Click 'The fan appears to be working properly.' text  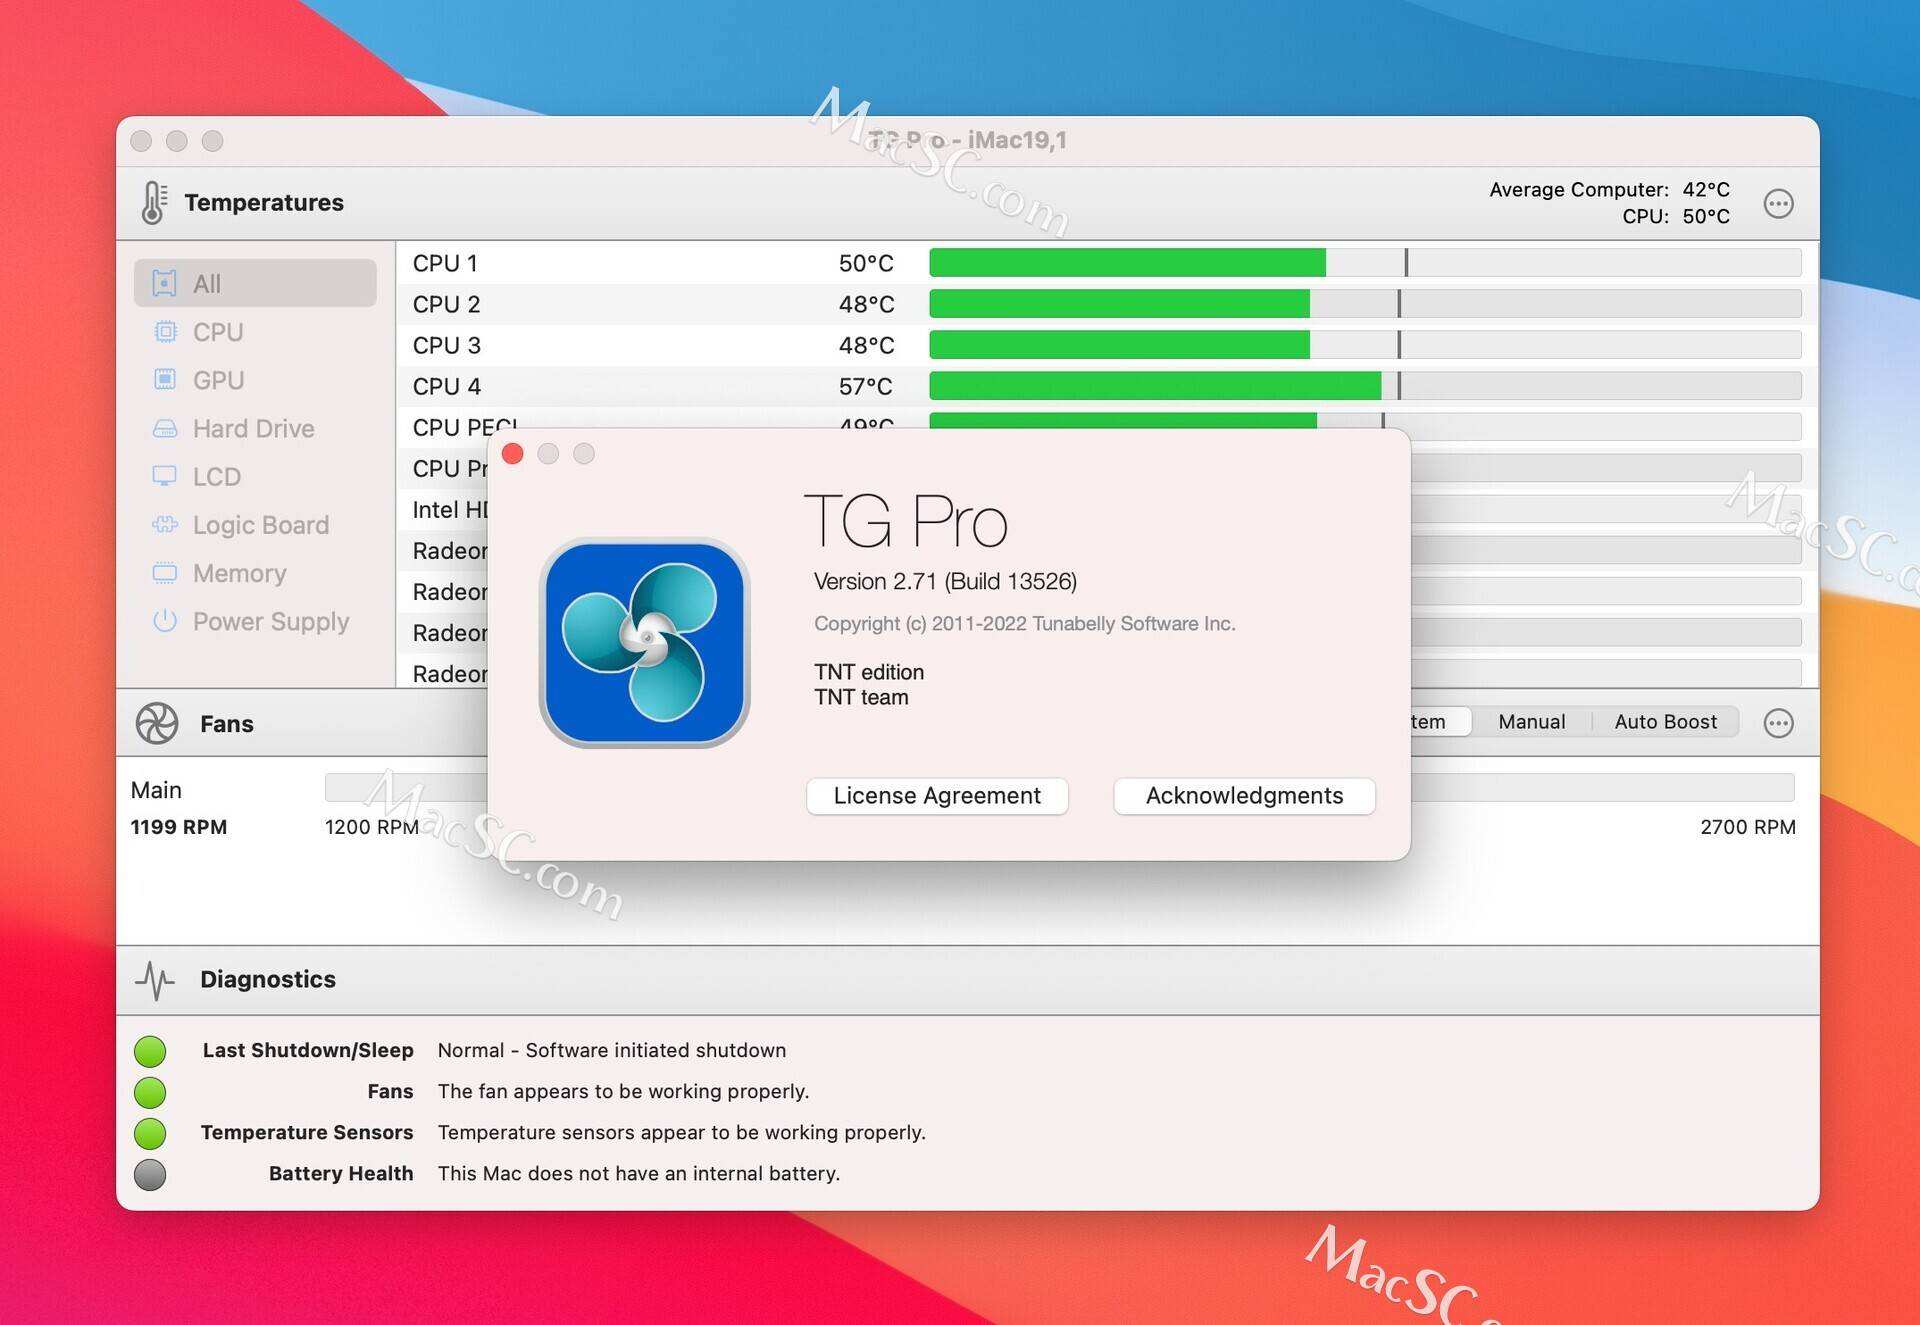[624, 1091]
